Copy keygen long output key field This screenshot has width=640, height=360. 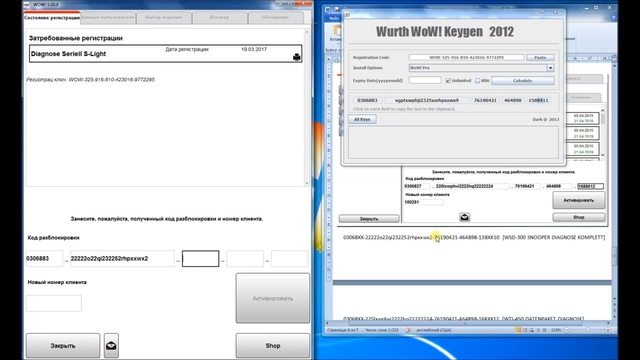click(x=427, y=100)
